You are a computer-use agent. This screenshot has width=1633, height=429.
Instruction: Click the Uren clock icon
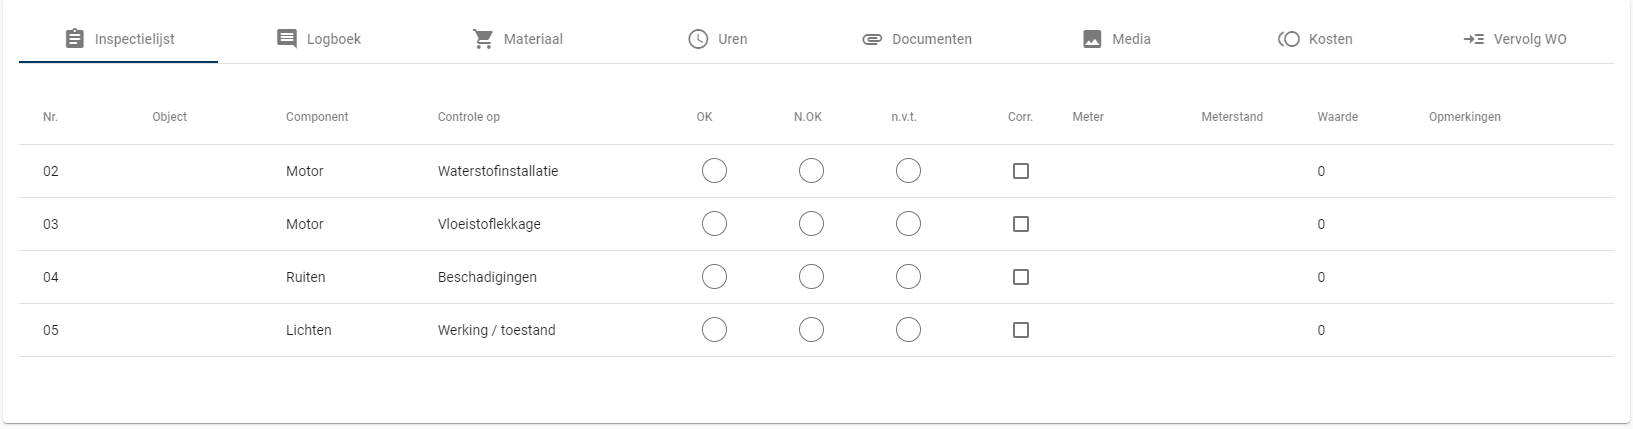[698, 39]
